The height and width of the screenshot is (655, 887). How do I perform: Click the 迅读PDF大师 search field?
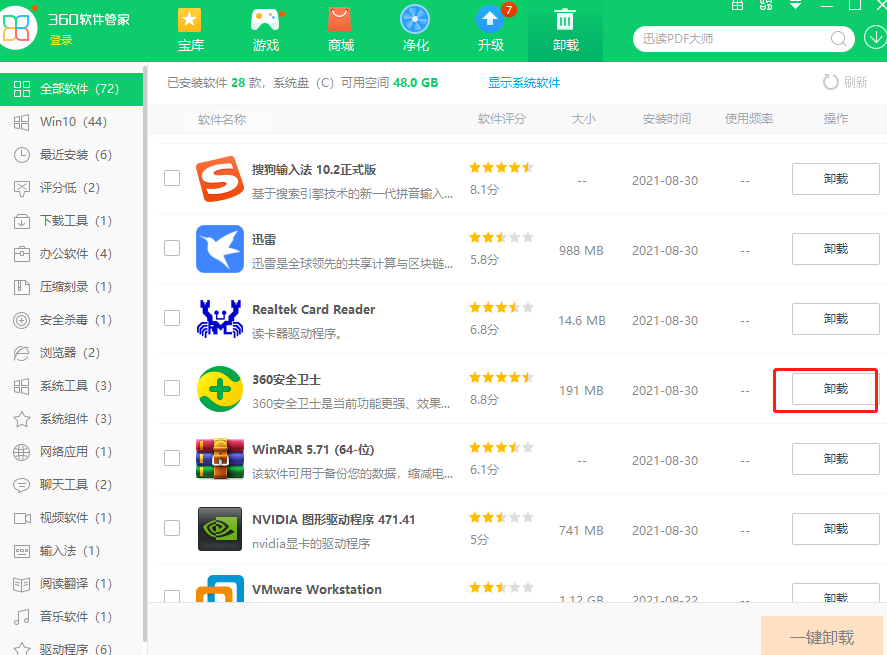pos(743,39)
